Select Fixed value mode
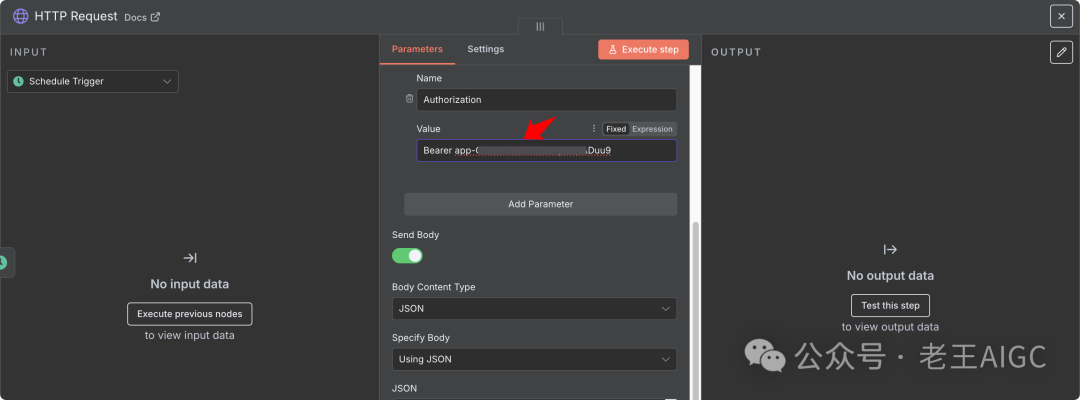1080x400 pixels. pos(616,129)
